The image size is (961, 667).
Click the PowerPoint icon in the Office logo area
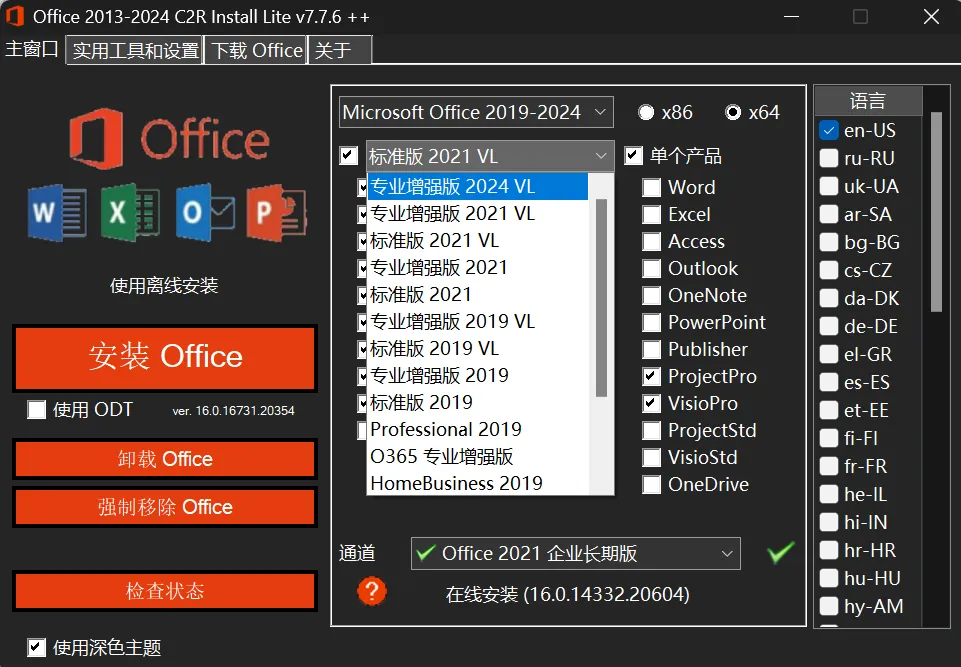coord(276,212)
